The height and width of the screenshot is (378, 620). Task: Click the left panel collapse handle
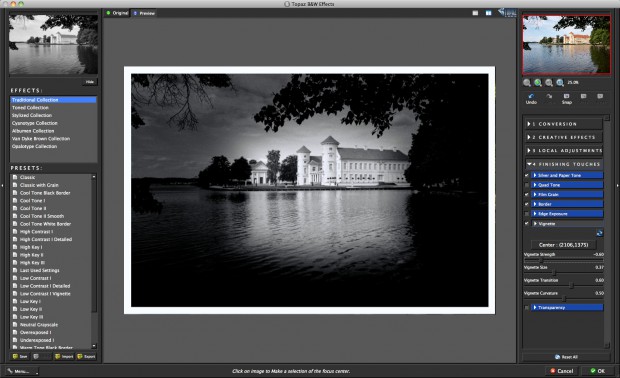coord(2,185)
